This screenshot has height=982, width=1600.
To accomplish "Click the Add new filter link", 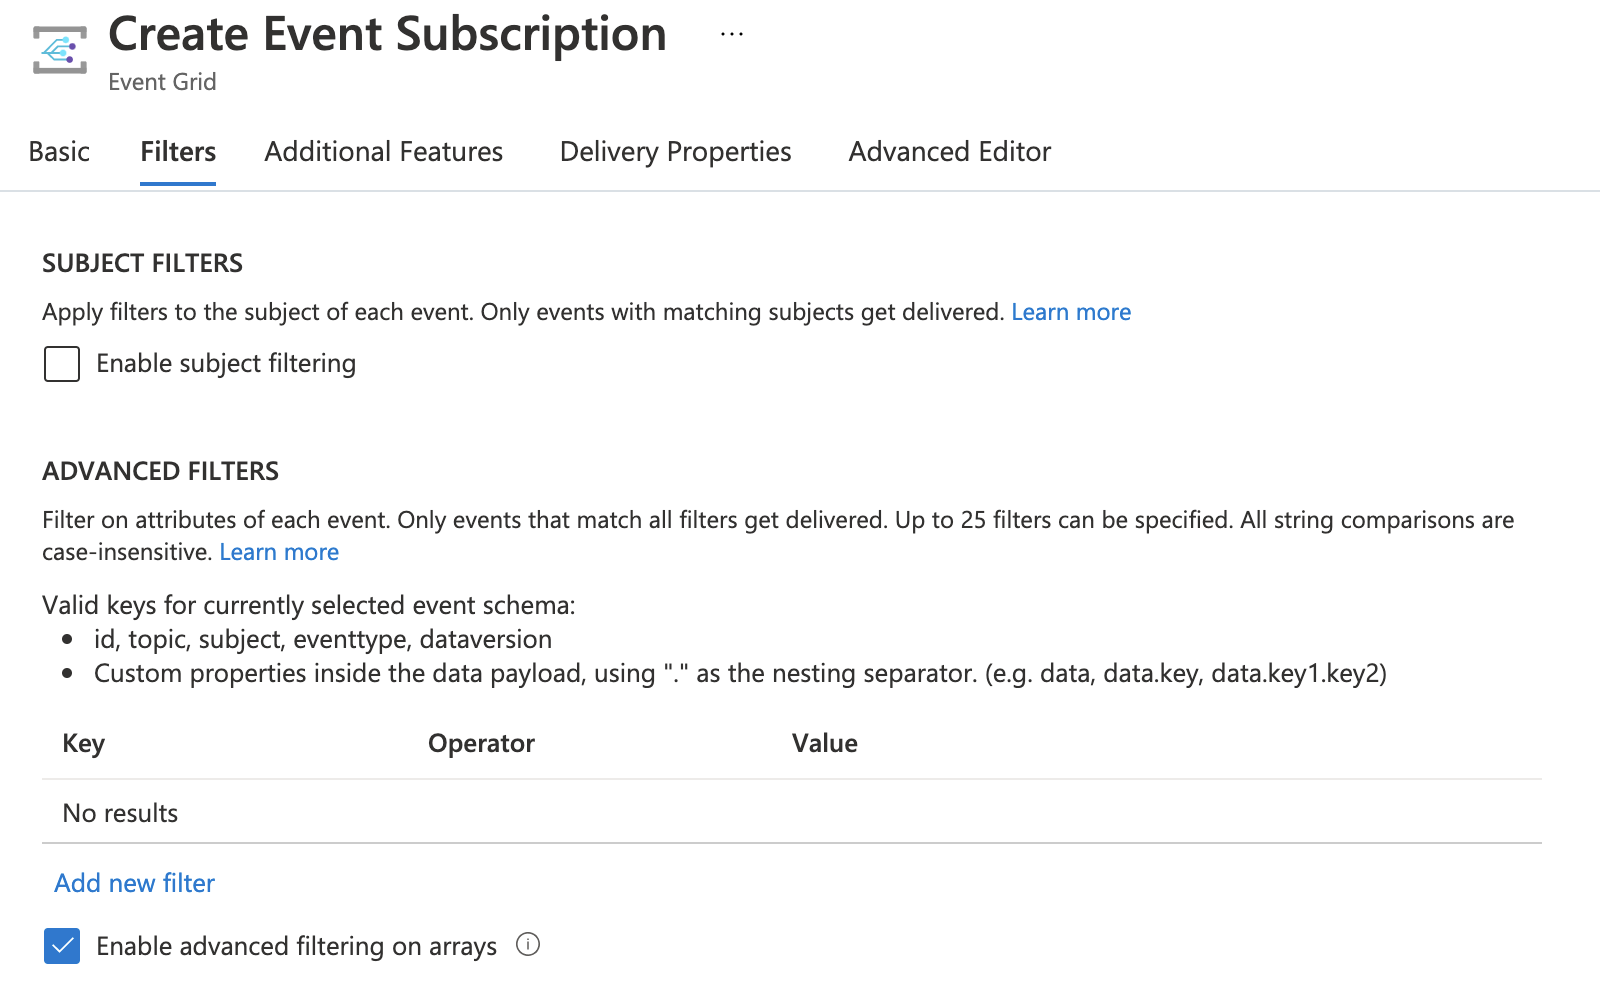I will click(x=135, y=883).
